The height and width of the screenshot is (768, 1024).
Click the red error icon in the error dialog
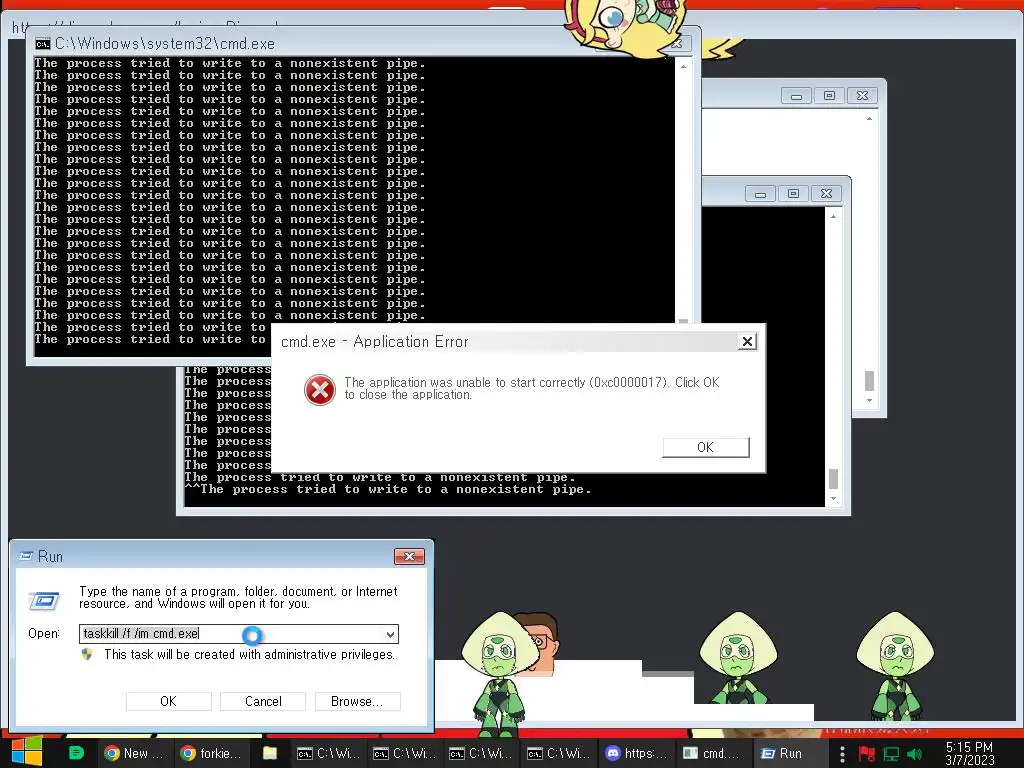click(x=319, y=390)
